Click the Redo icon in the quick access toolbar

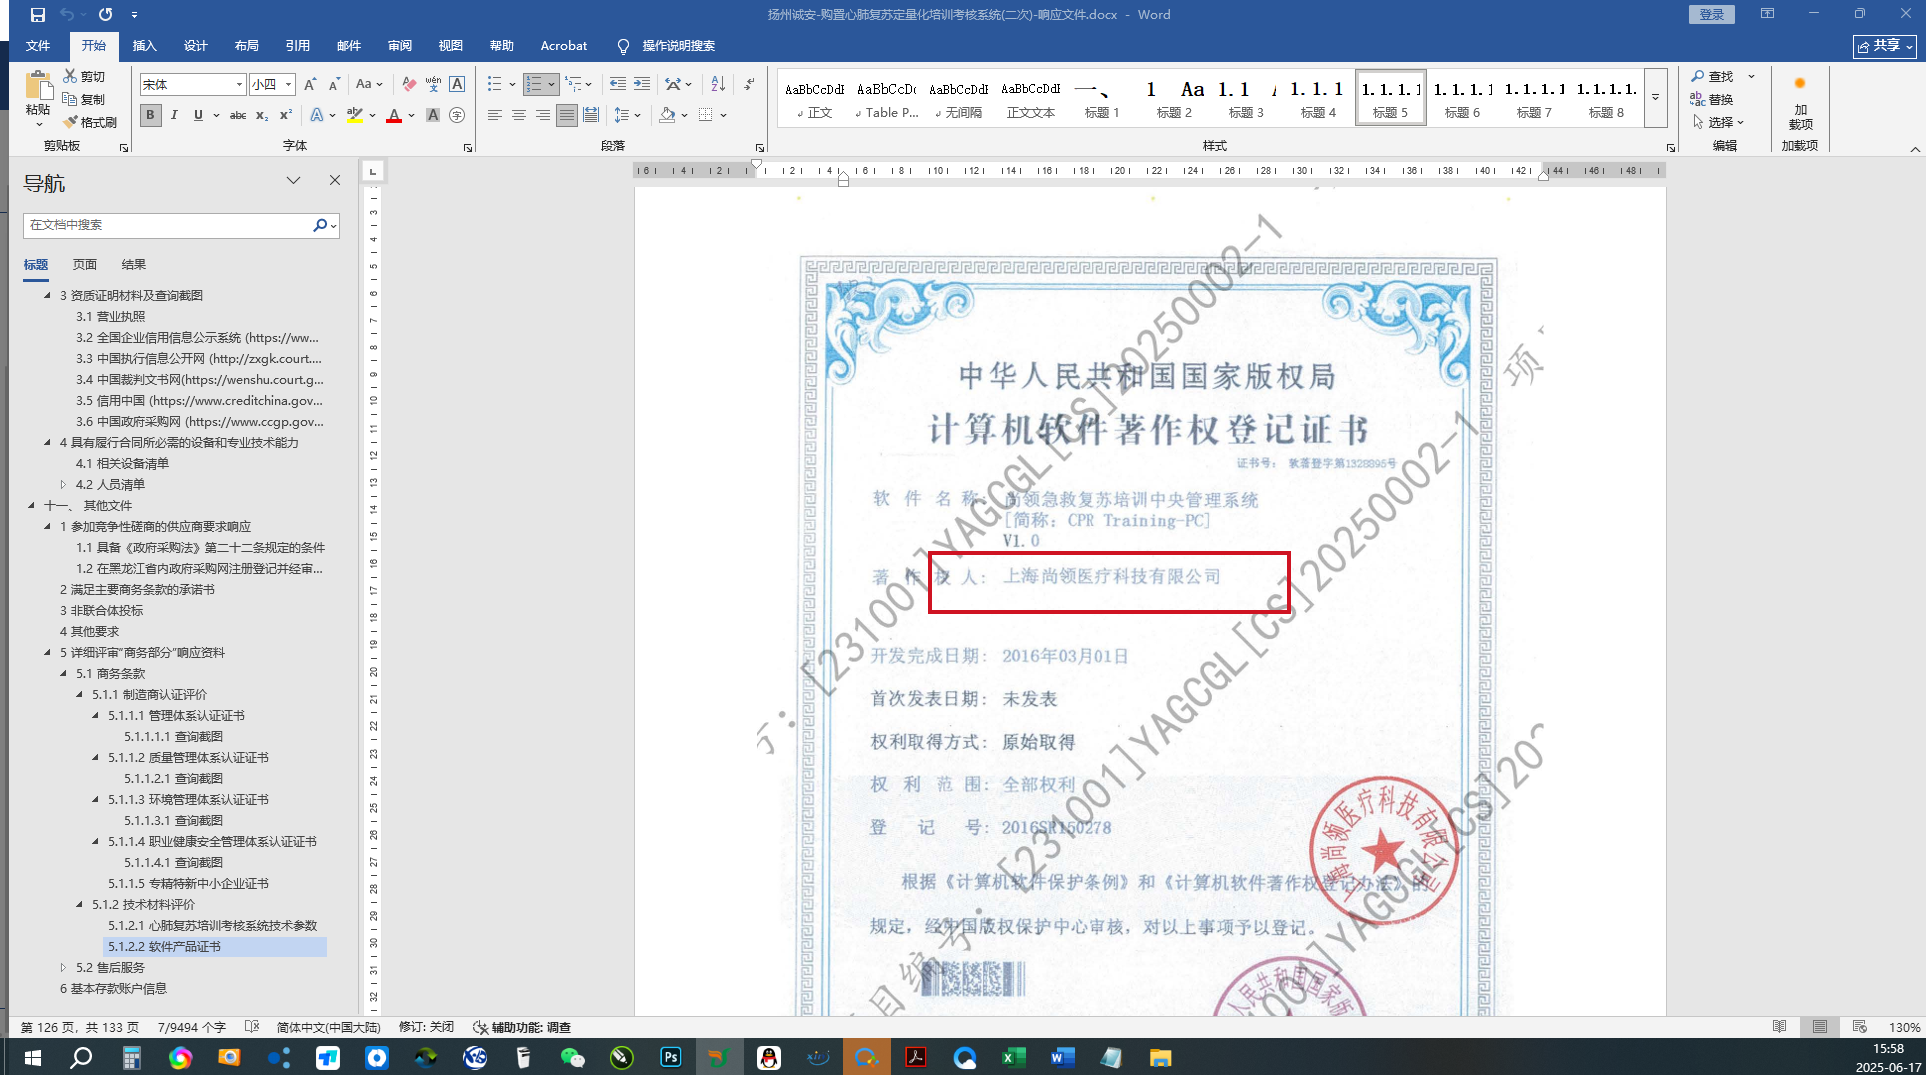(105, 14)
